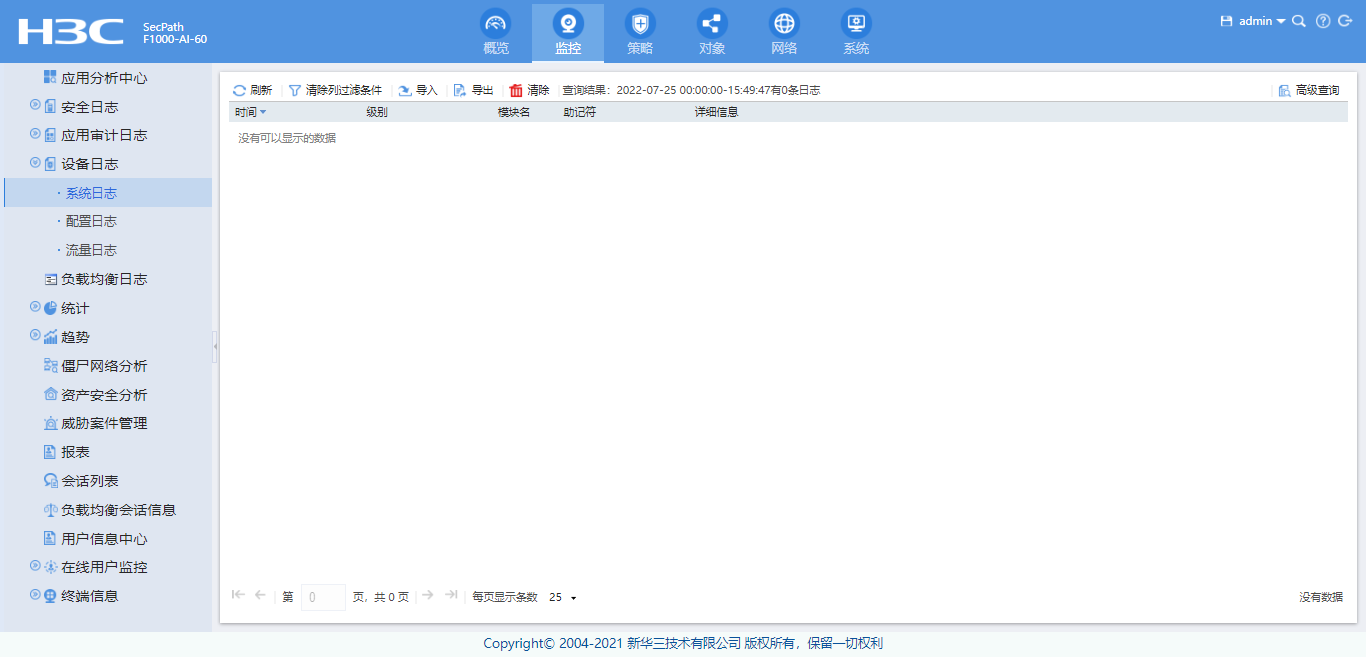Image resolution: width=1366 pixels, height=657 pixels.
Task: Select 系统日志 in sidebar
Action: coord(91,193)
